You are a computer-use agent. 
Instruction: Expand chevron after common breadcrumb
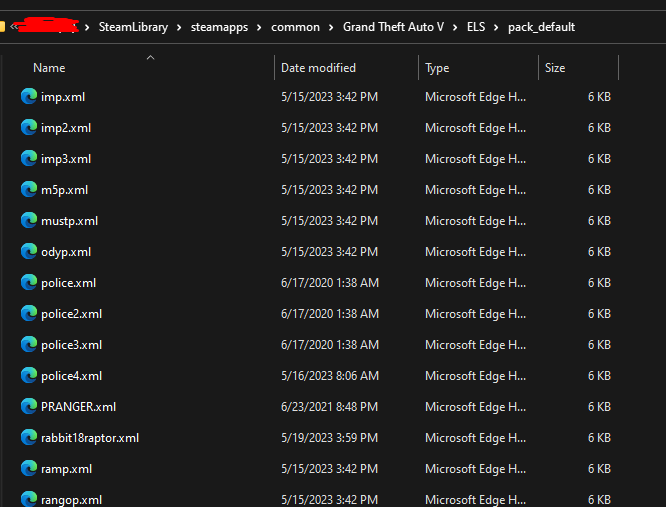point(331,28)
